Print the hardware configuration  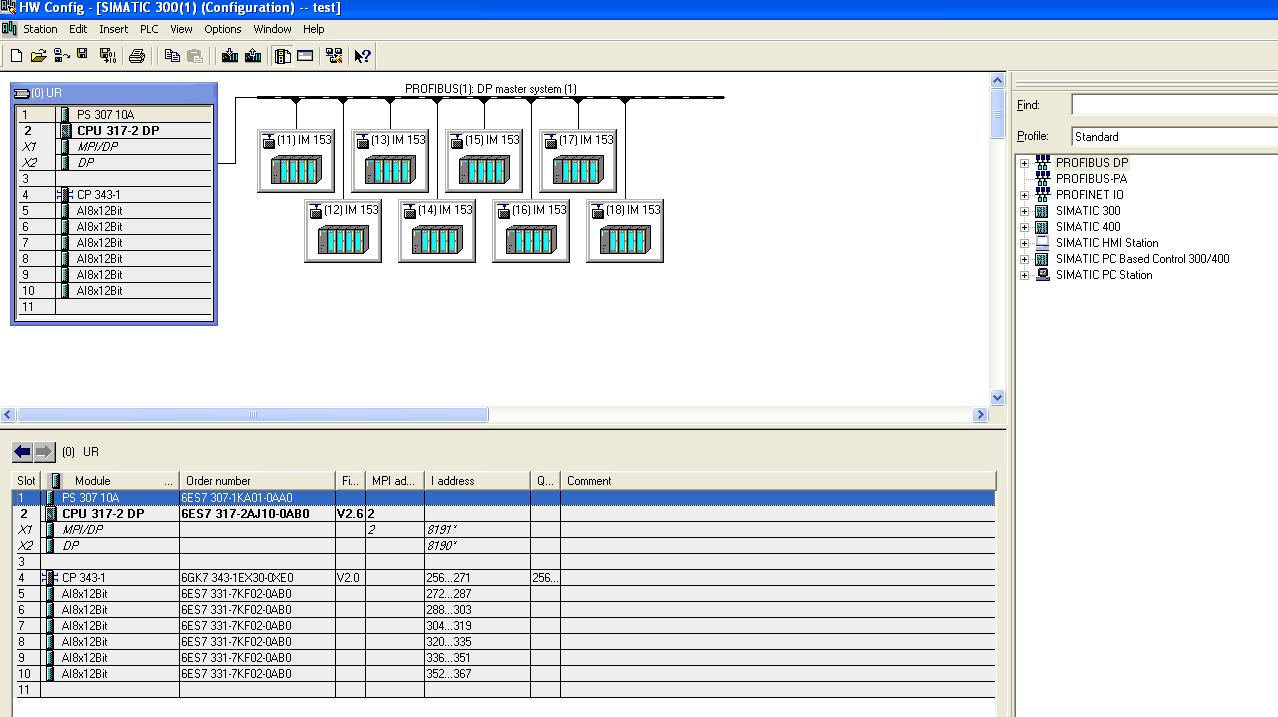pyautogui.click(x=137, y=56)
